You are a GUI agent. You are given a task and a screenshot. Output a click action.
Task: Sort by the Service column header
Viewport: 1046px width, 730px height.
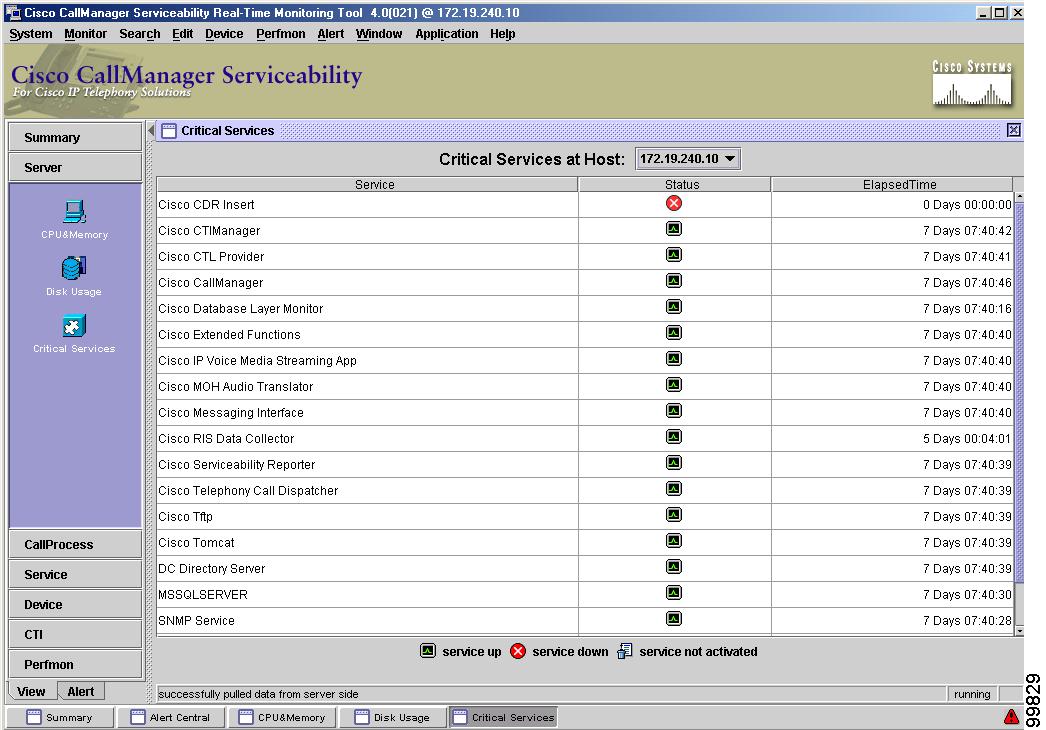[368, 184]
